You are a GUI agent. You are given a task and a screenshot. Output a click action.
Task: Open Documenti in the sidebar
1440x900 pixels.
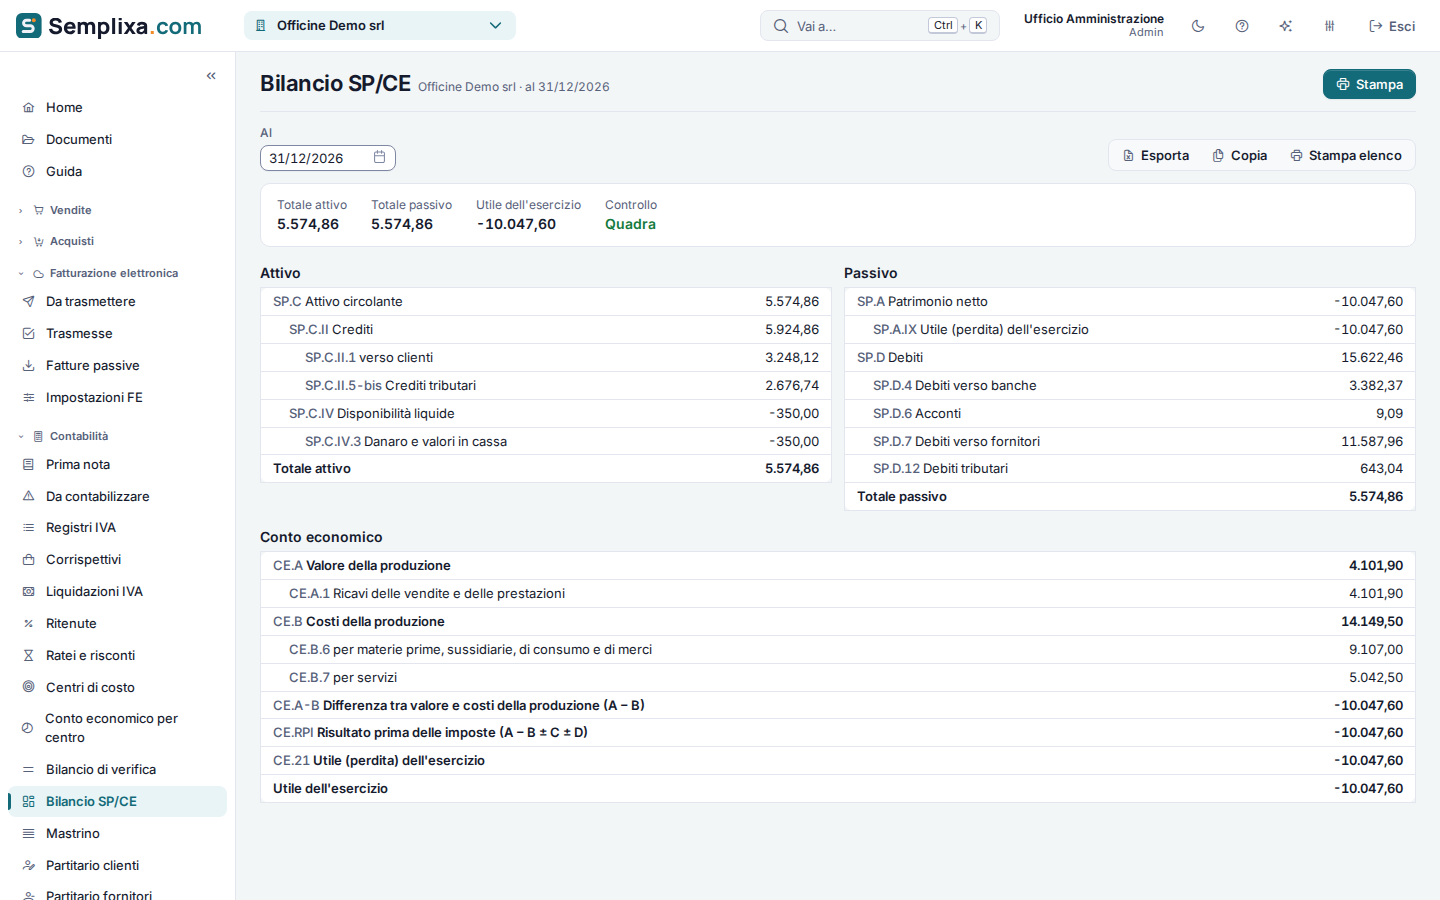point(117,139)
